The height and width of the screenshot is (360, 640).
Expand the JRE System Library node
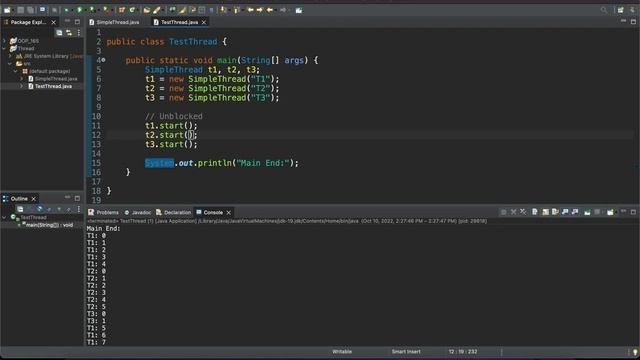[10, 56]
